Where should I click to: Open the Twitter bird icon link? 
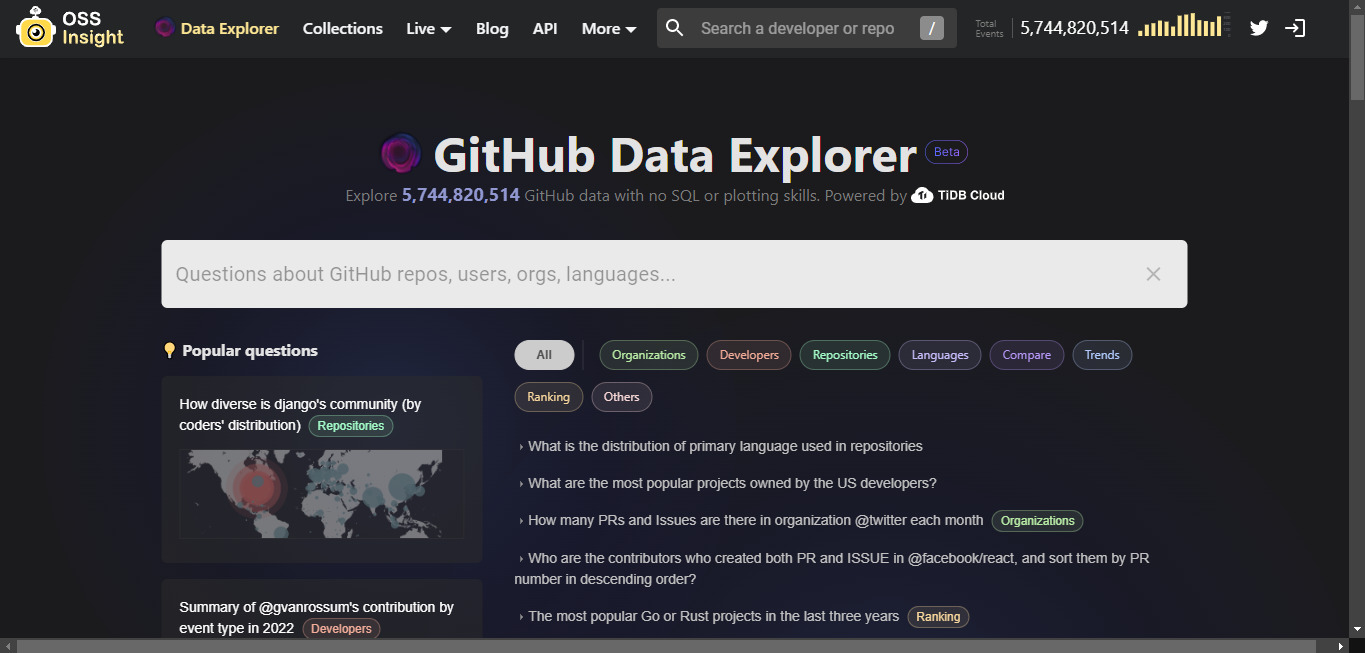1259,28
